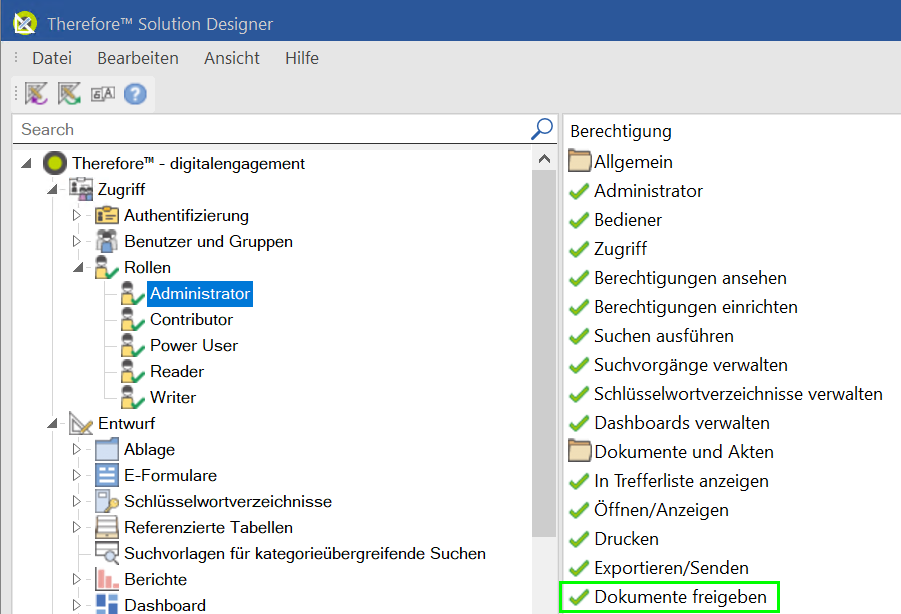
Task: Click the Authentifizierung ID card icon
Action: tap(107, 215)
